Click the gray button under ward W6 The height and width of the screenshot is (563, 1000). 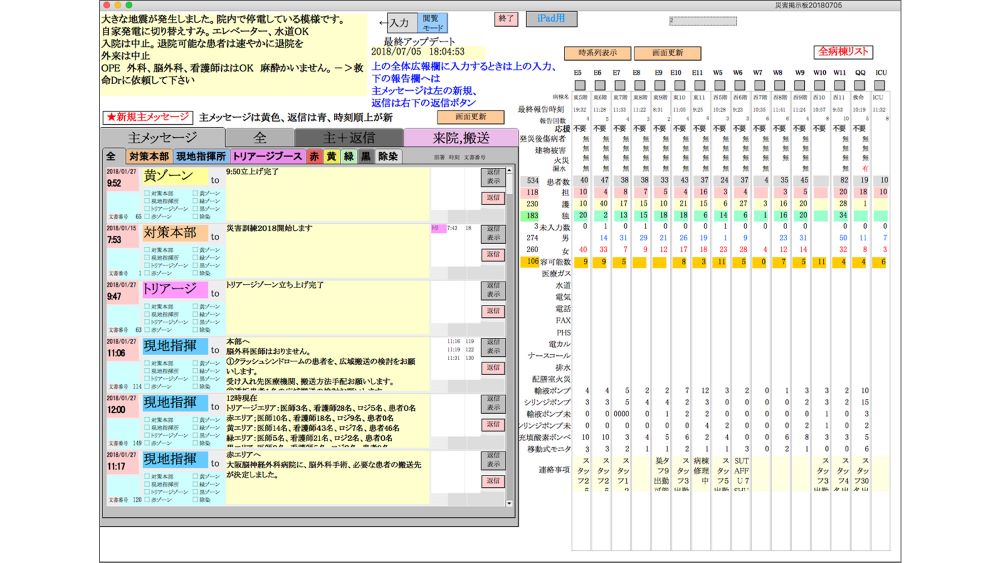[x=739, y=85]
